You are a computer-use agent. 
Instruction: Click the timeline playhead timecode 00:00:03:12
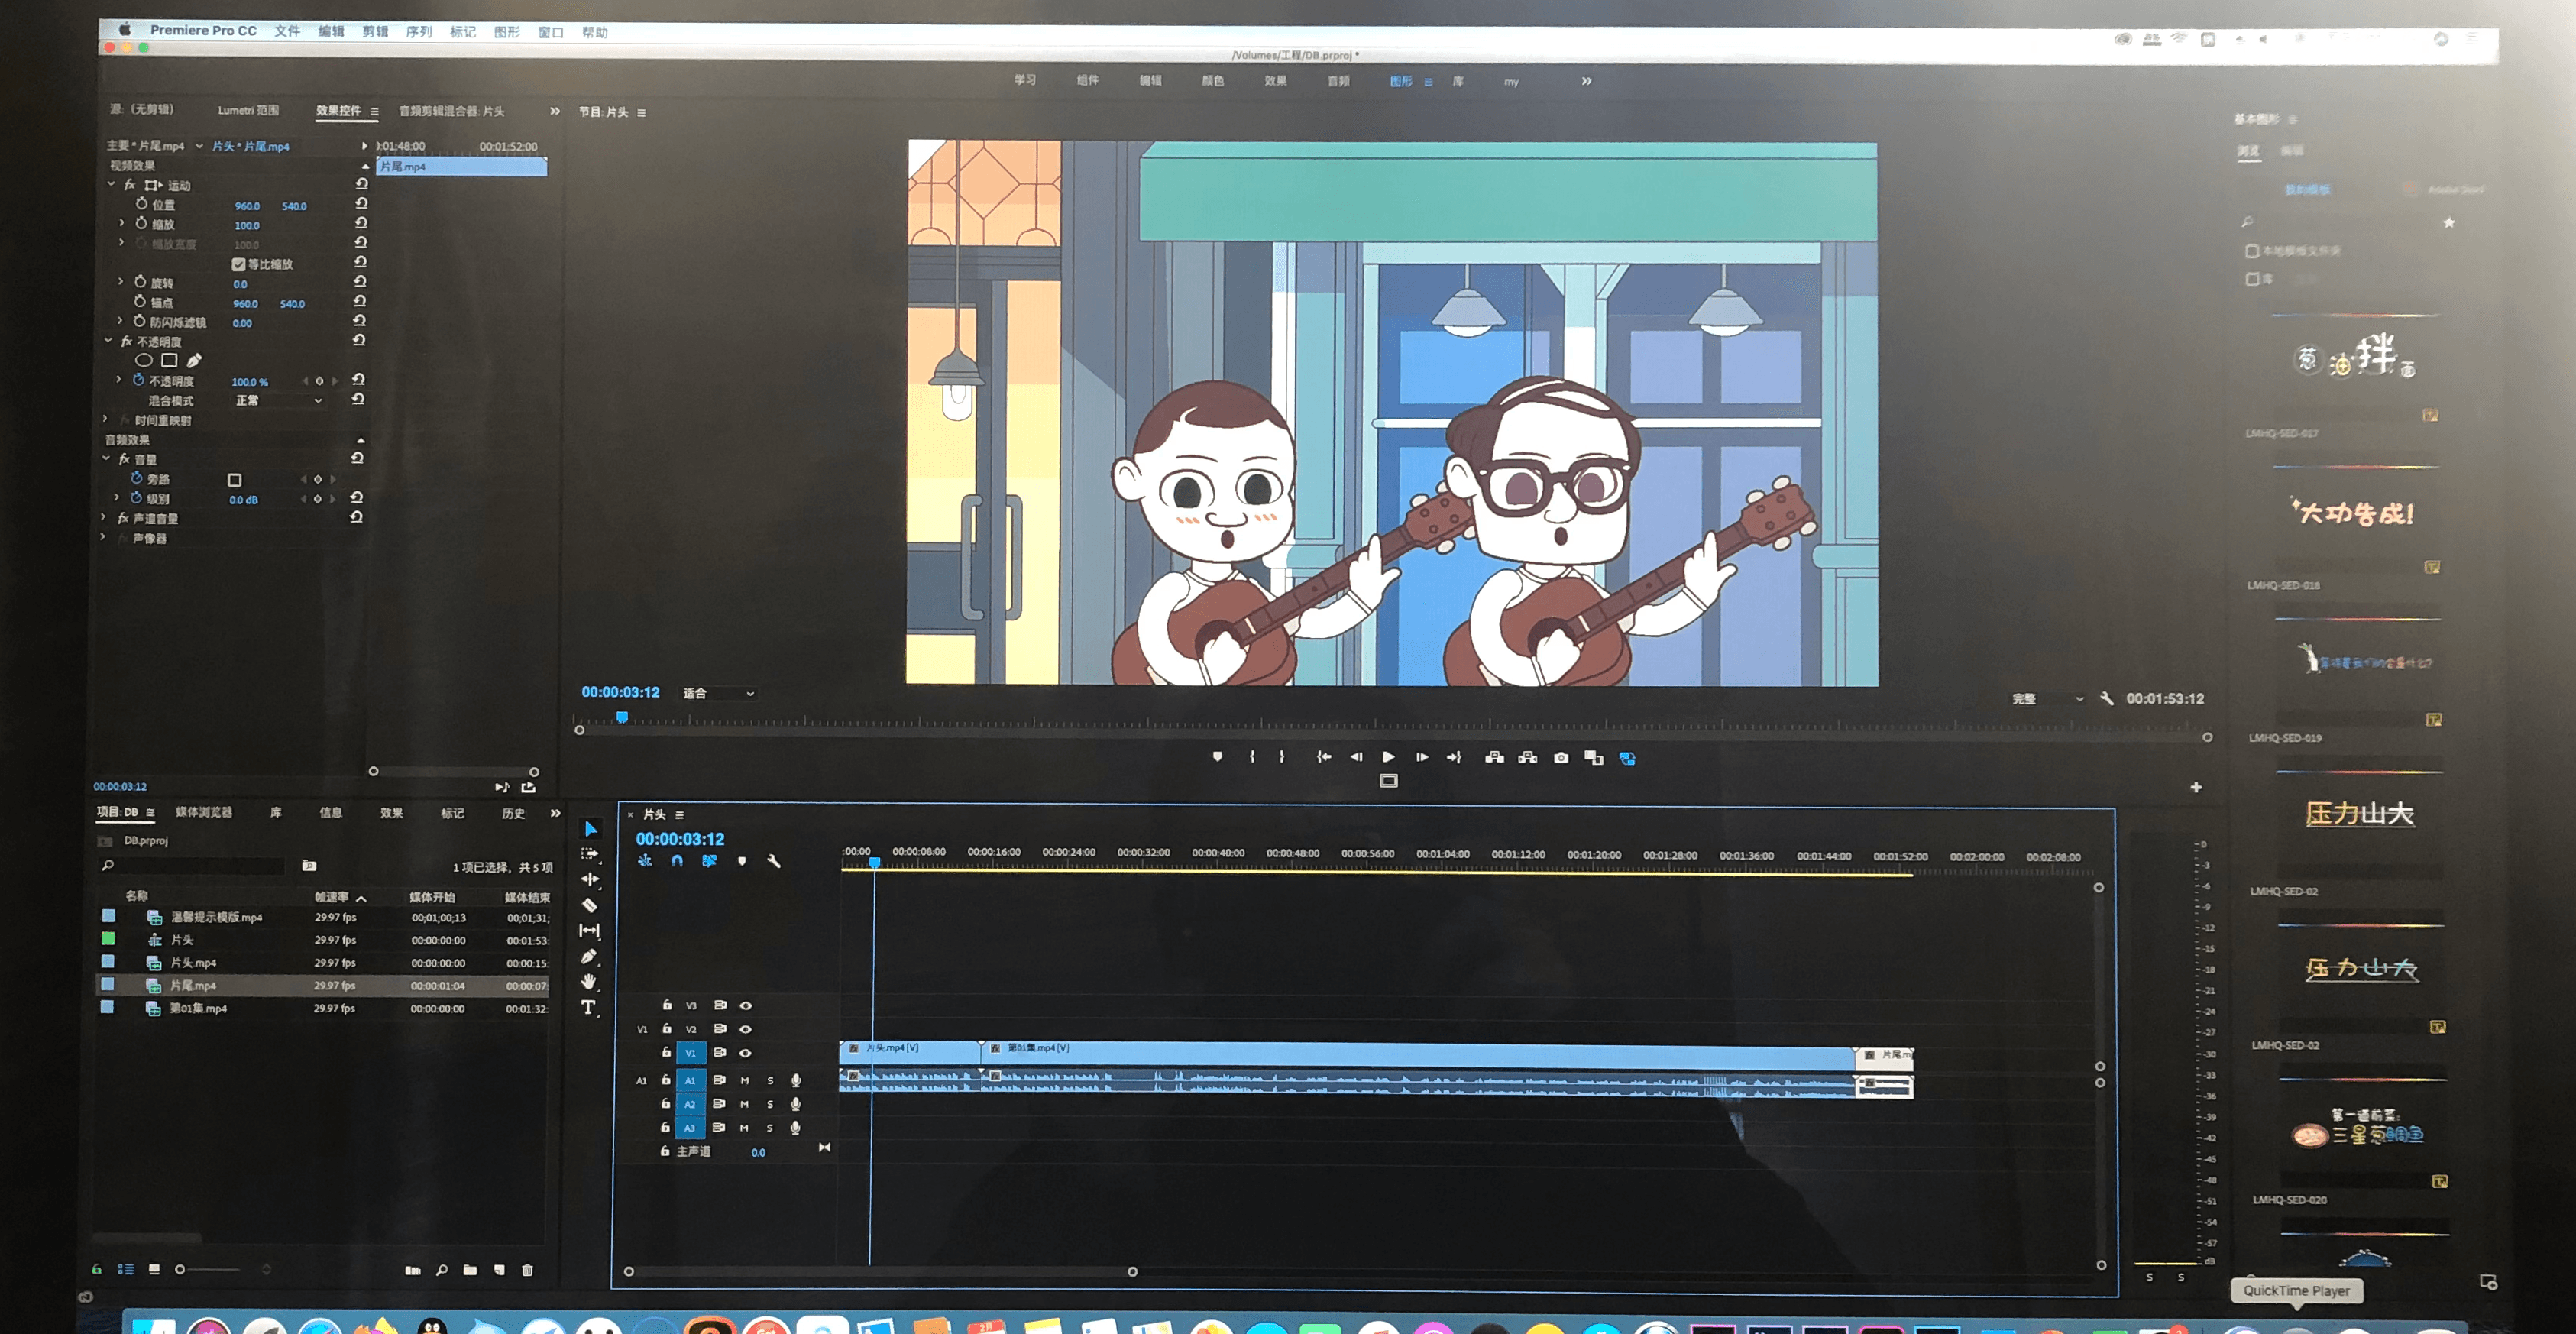click(x=680, y=839)
